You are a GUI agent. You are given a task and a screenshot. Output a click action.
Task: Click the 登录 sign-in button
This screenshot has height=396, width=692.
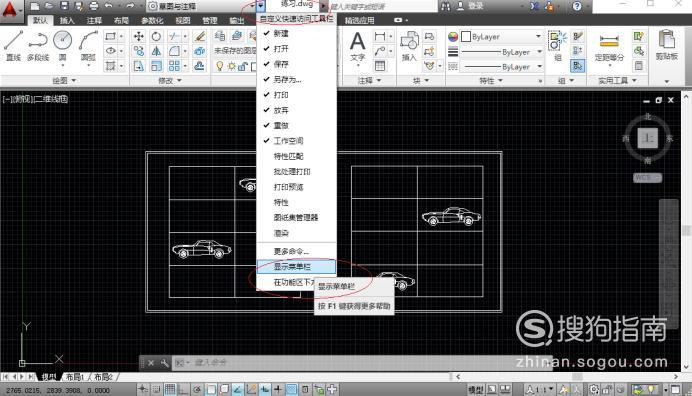(471, 6)
